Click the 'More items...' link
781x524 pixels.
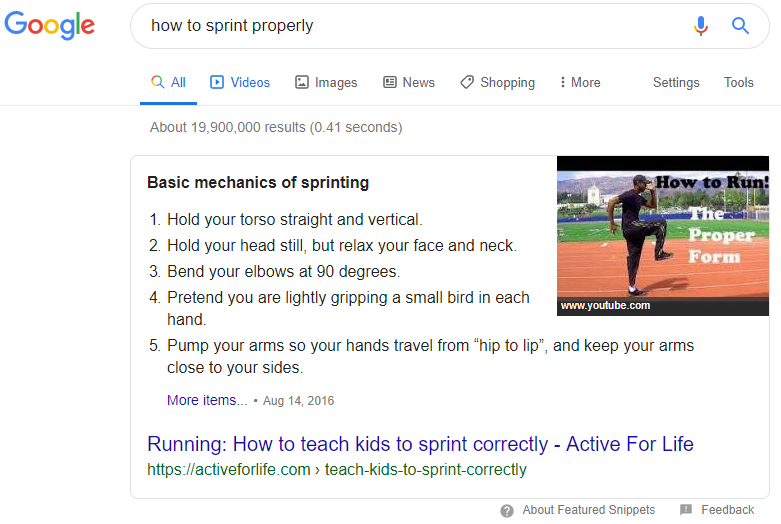[x=207, y=400]
